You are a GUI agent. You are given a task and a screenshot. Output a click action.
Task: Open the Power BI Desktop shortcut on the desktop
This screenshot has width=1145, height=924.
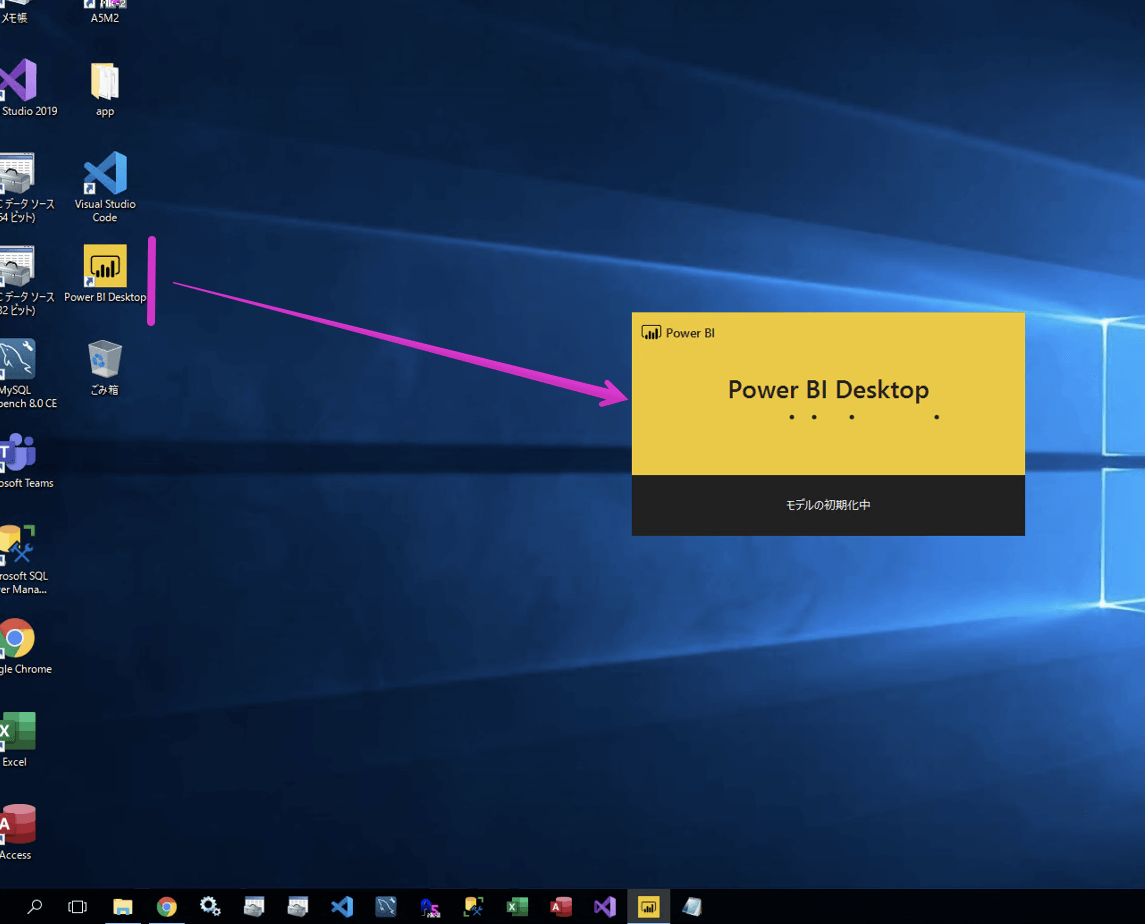click(x=105, y=274)
